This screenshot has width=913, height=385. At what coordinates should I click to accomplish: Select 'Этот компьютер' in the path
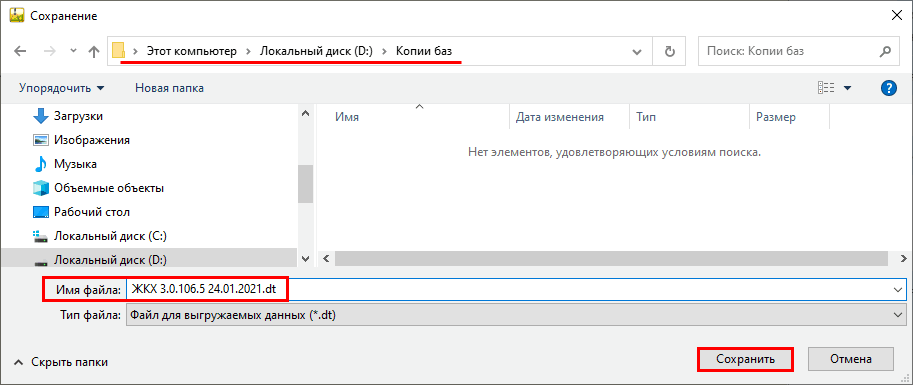click(192, 51)
